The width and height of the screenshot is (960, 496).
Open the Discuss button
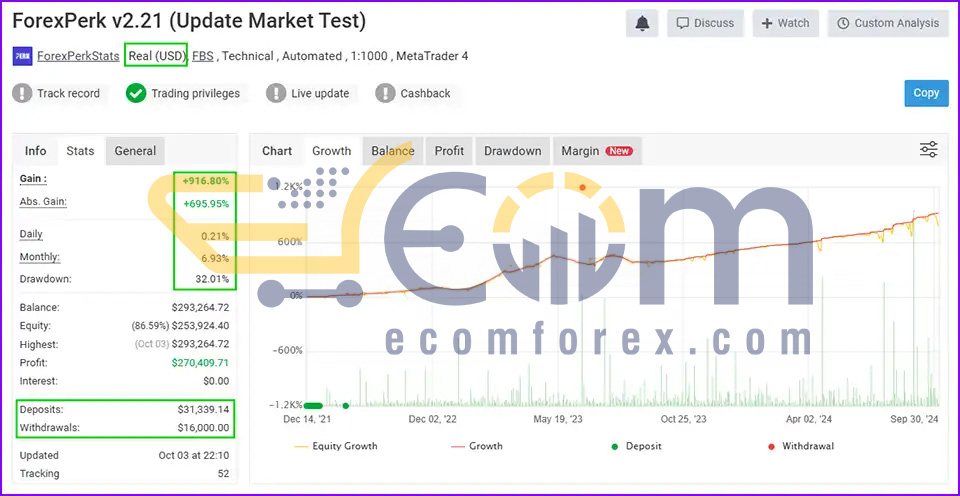[705, 23]
